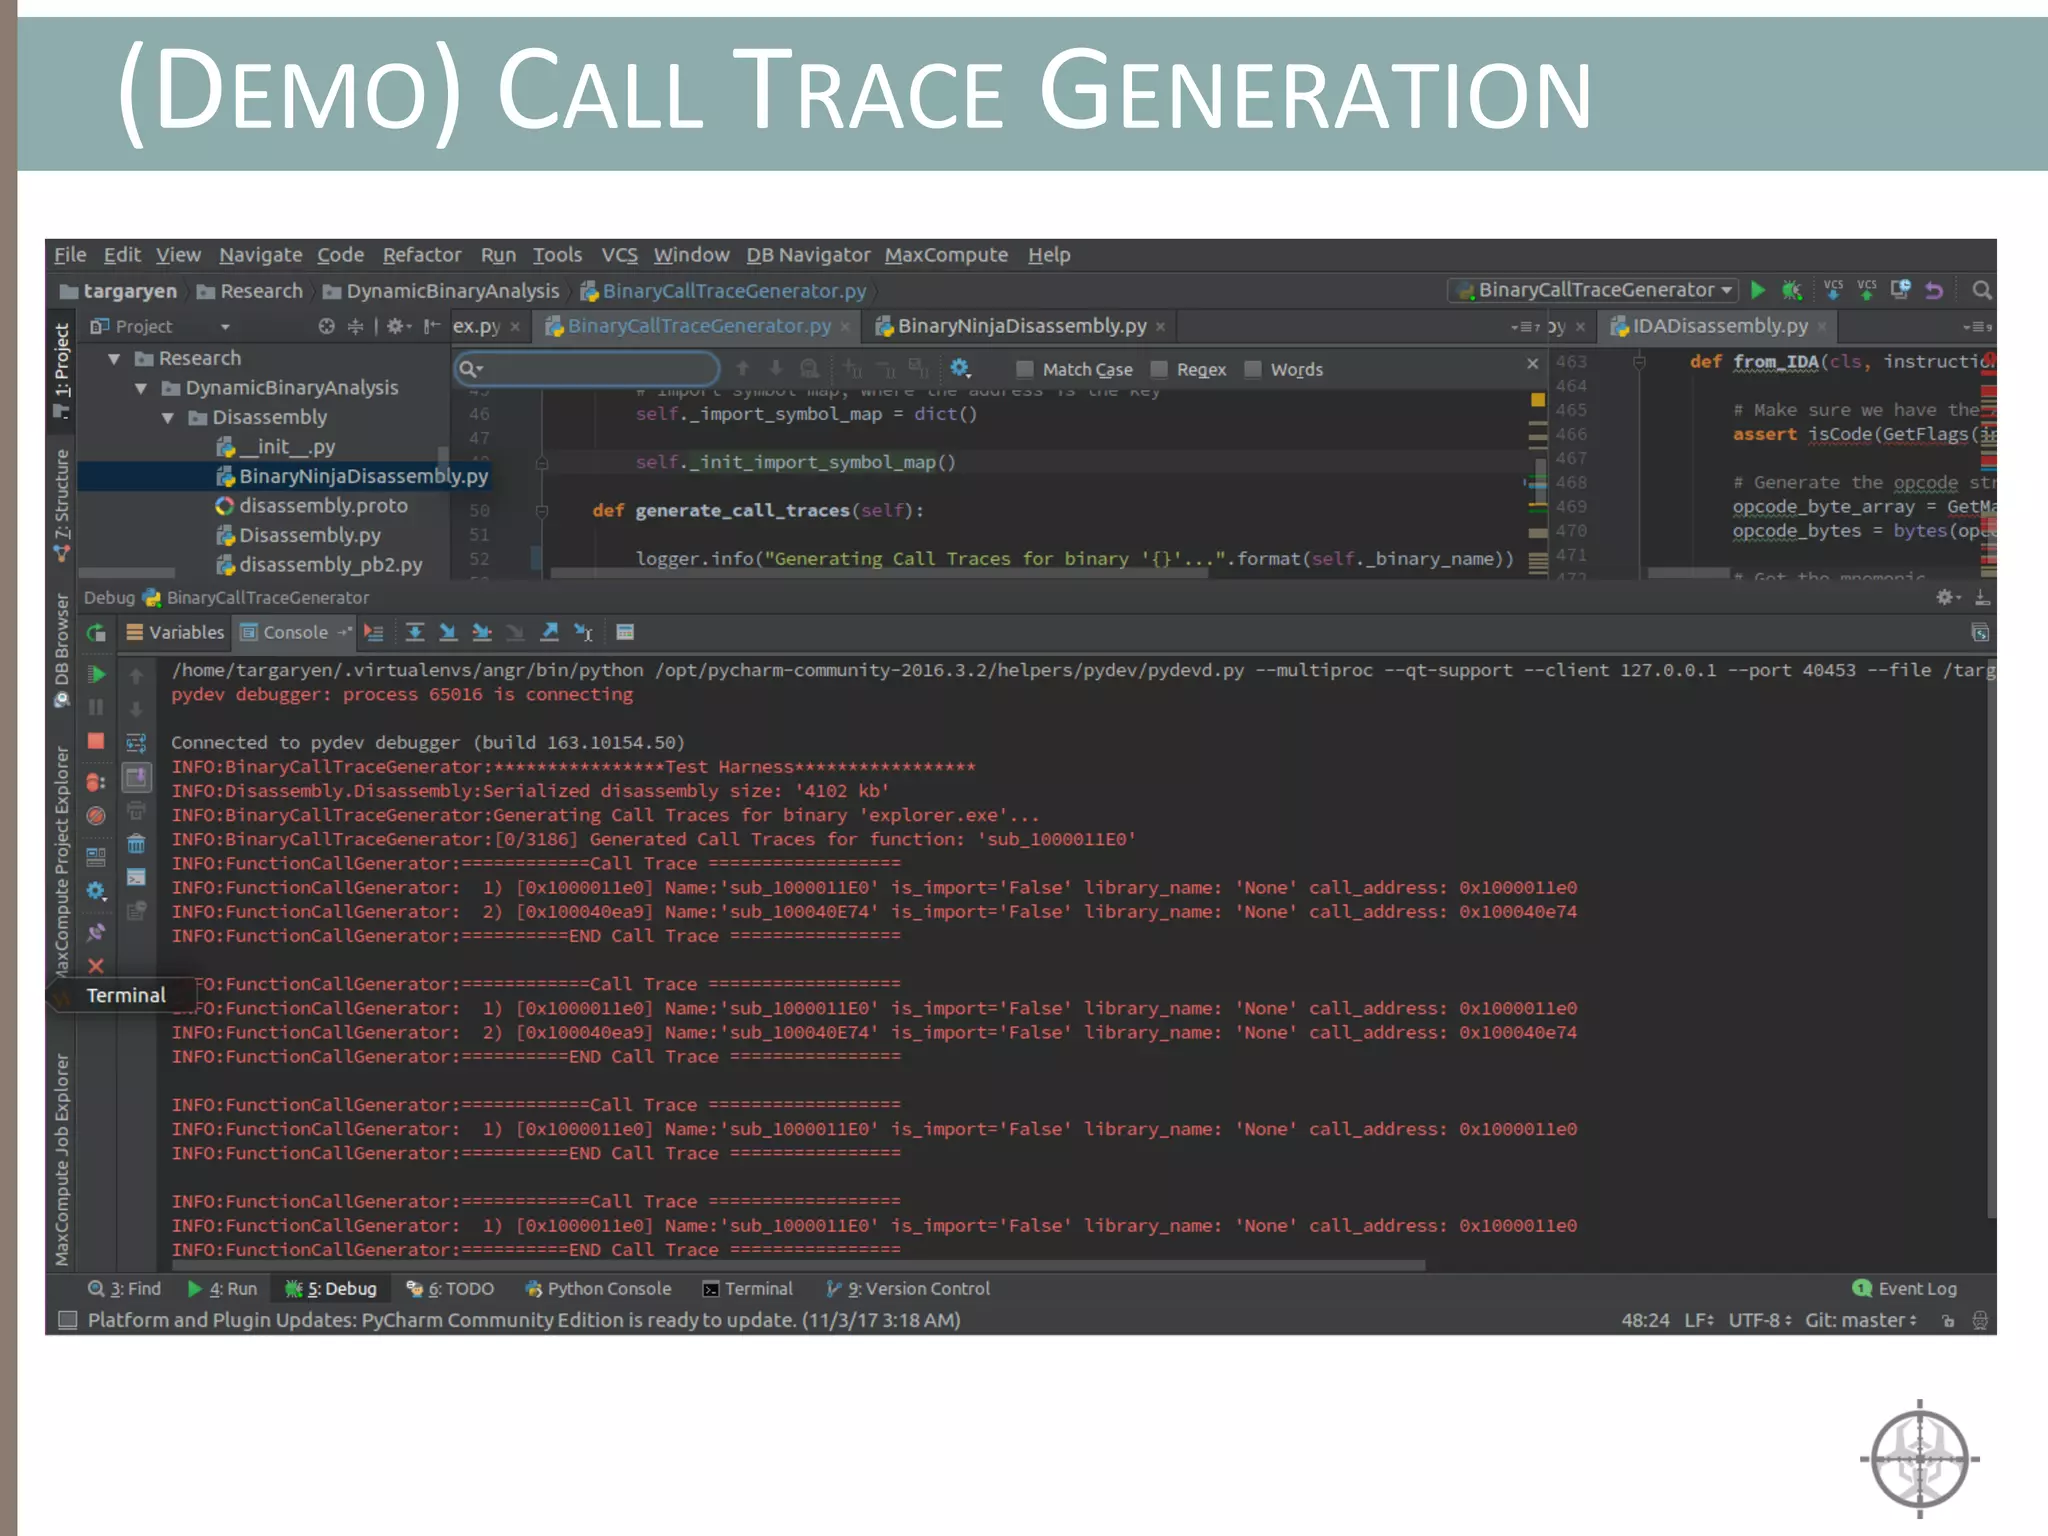Close the find bar

(x=1532, y=363)
